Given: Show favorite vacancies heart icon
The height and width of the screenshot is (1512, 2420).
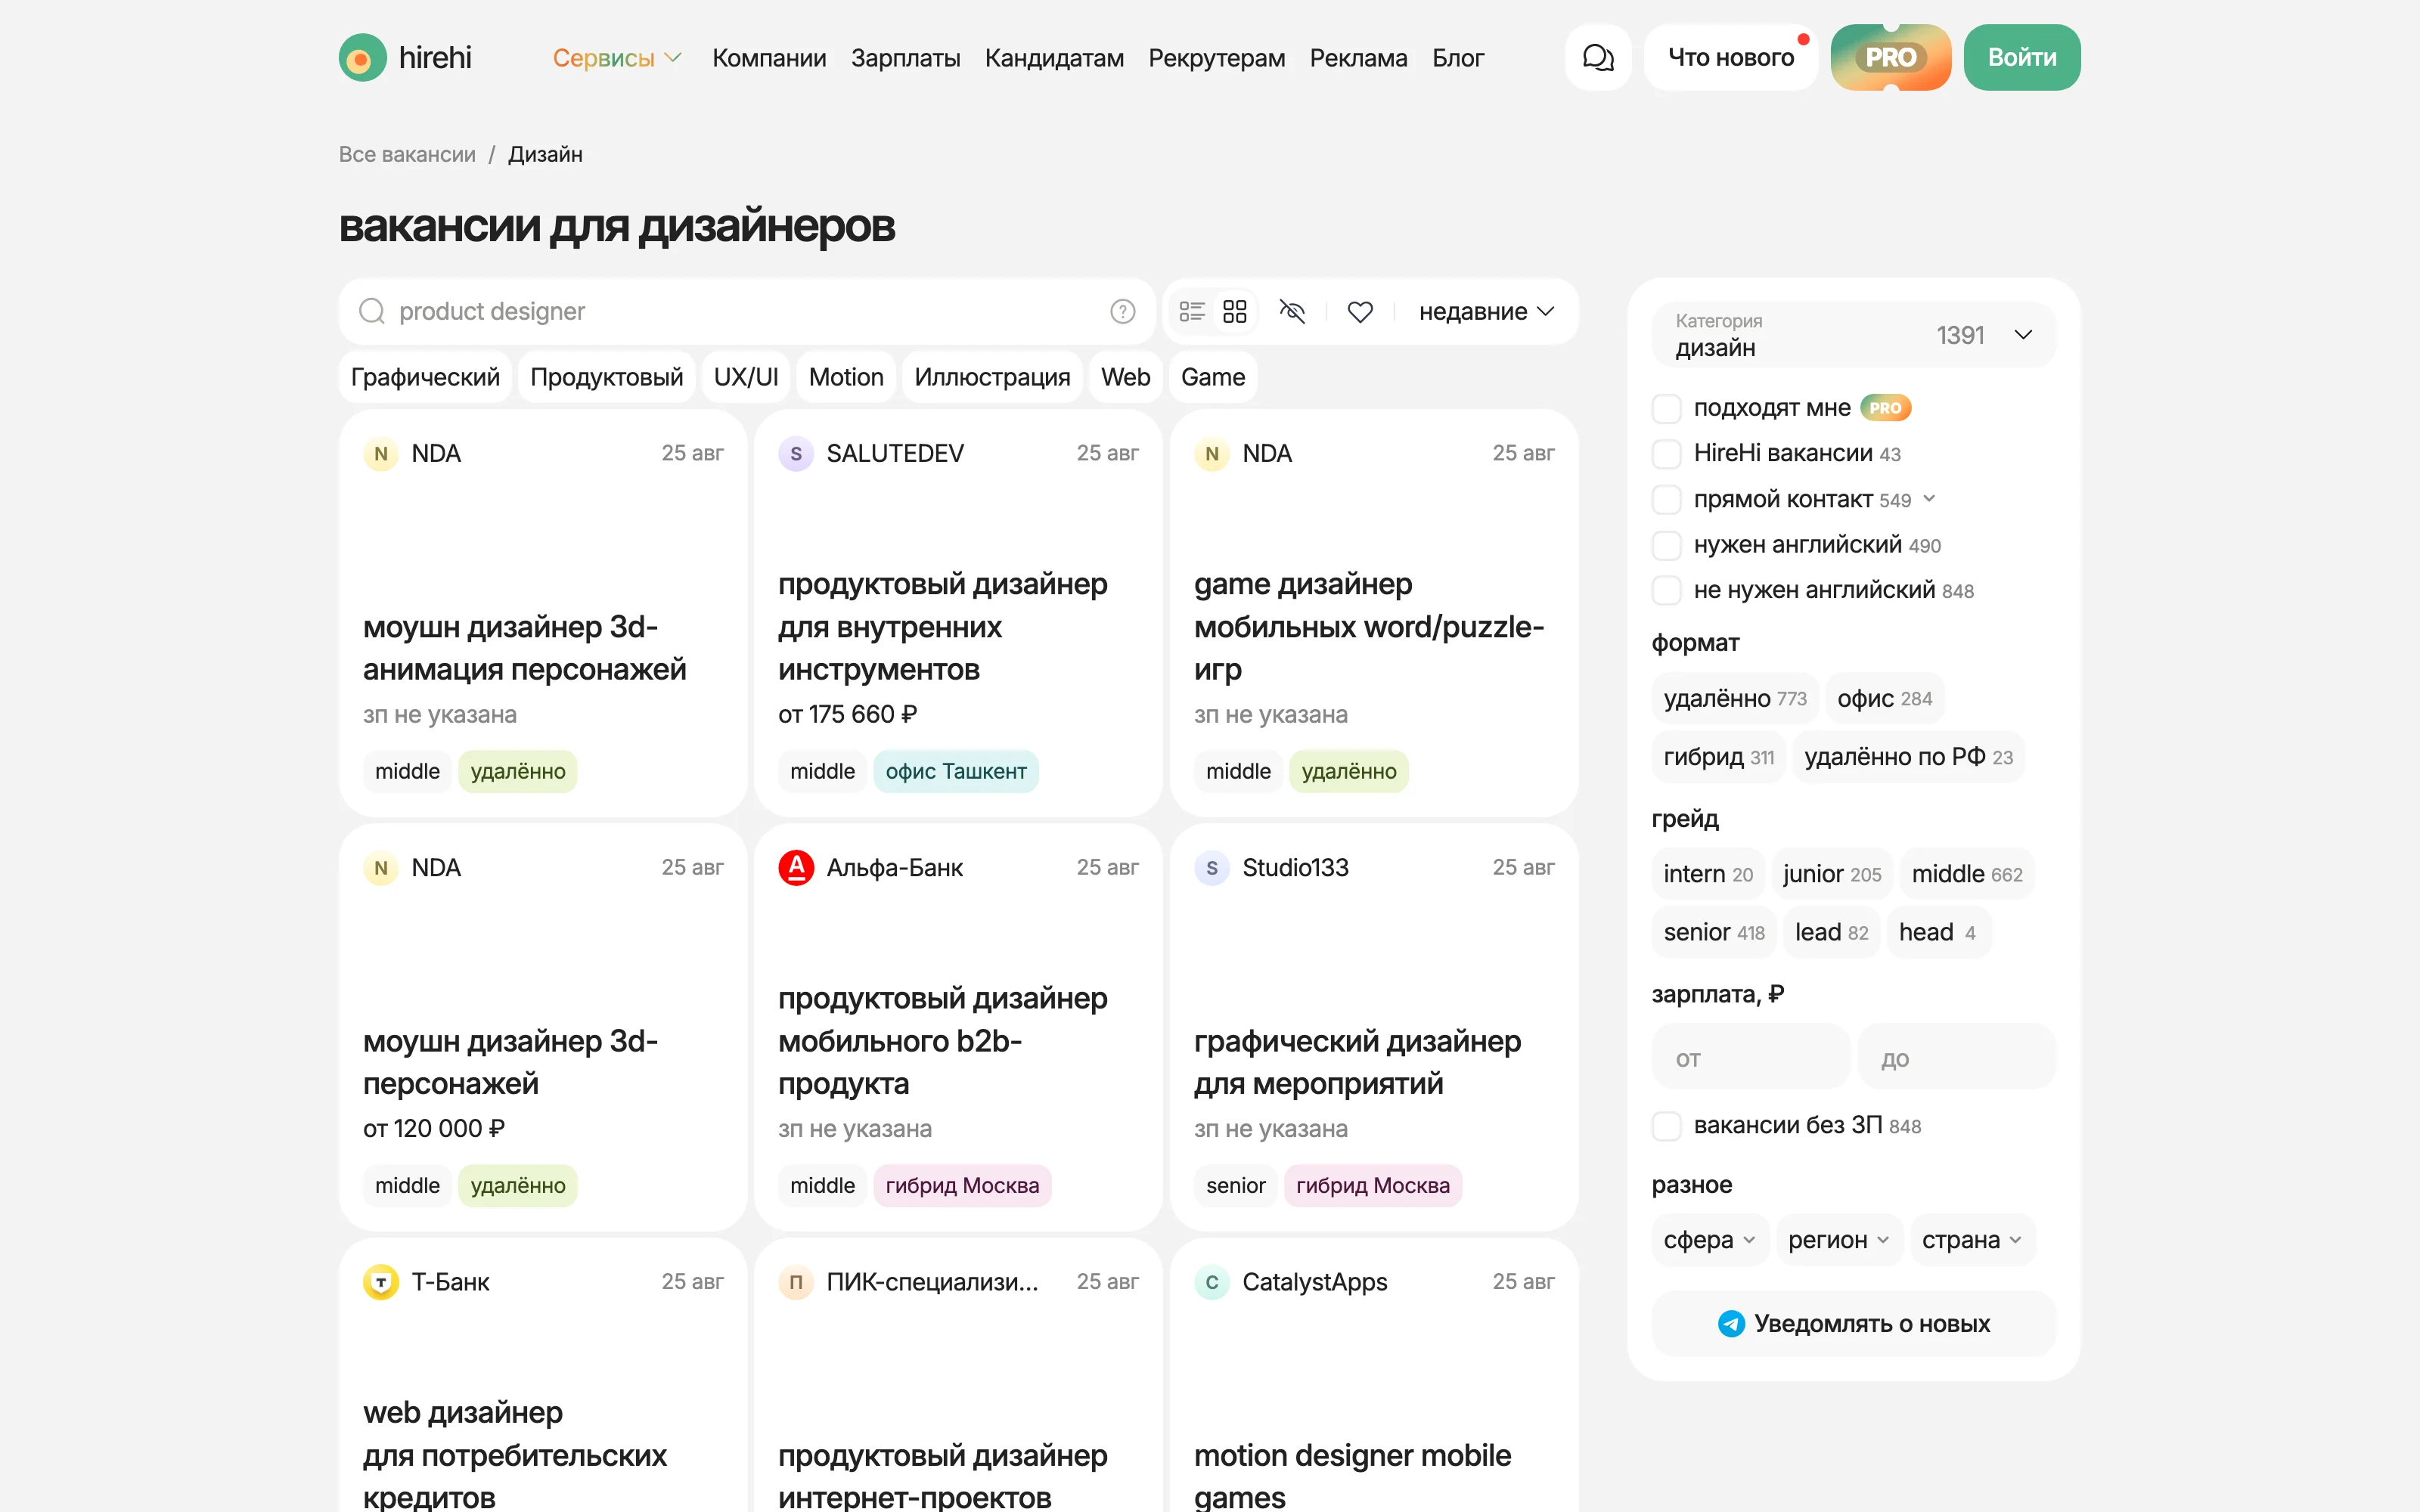Looking at the screenshot, I should (x=1360, y=312).
